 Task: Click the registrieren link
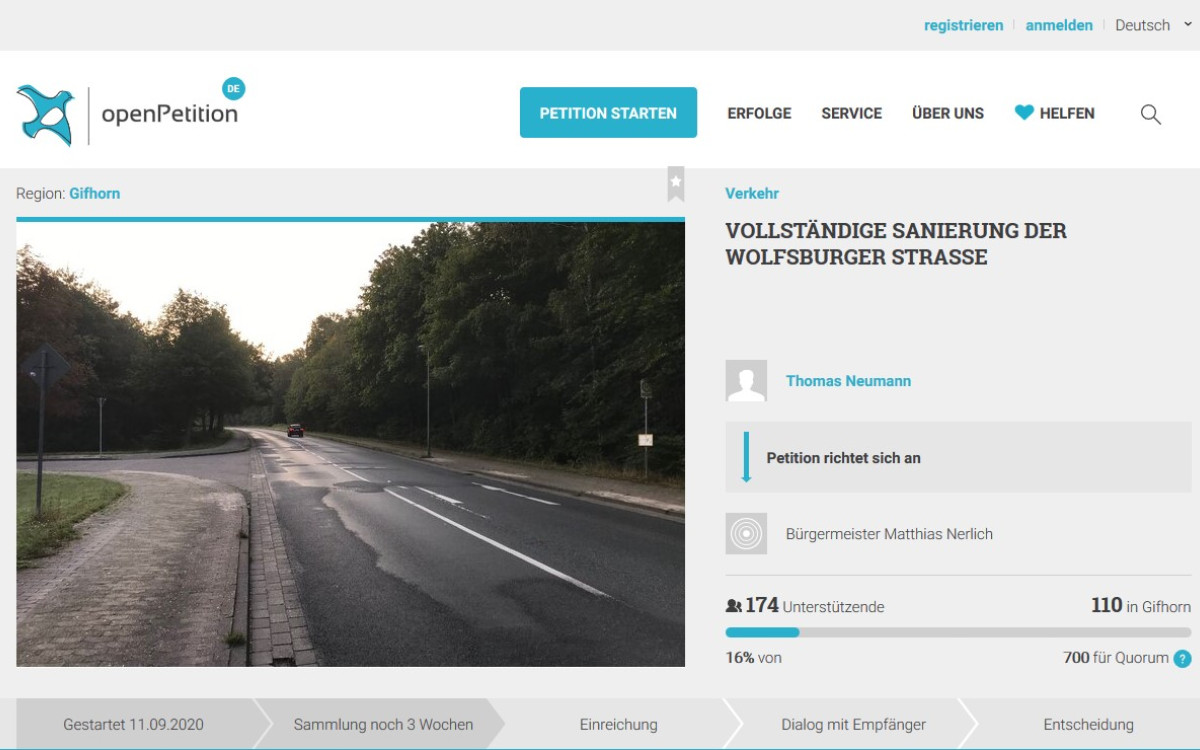pyautogui.click(x=963, y=25)
